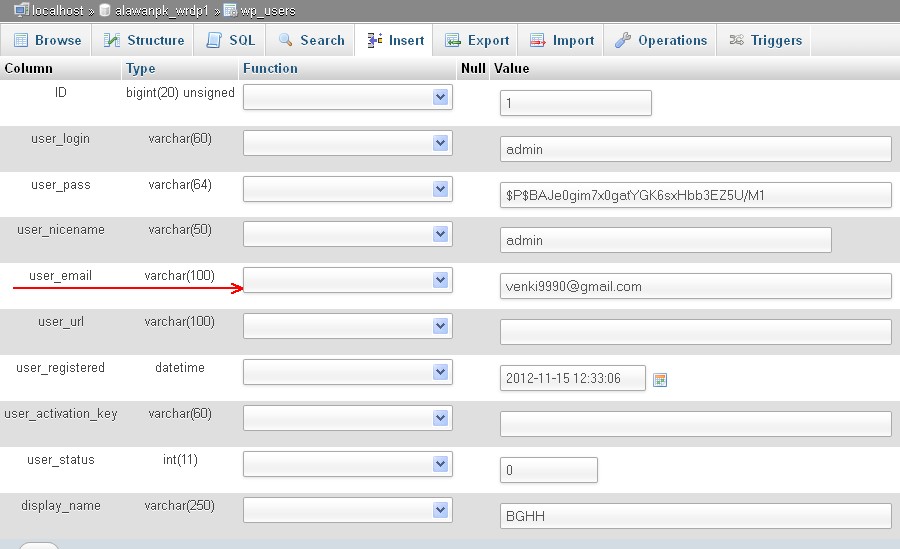Viewport: 900px width, 549px height.
Task: Click the Search magnifier icon
Action: tap(285, 40)
